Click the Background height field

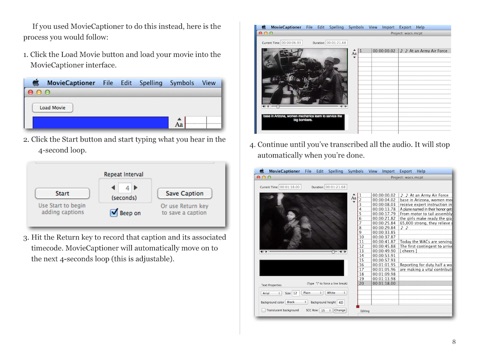(x=341, y=302)
